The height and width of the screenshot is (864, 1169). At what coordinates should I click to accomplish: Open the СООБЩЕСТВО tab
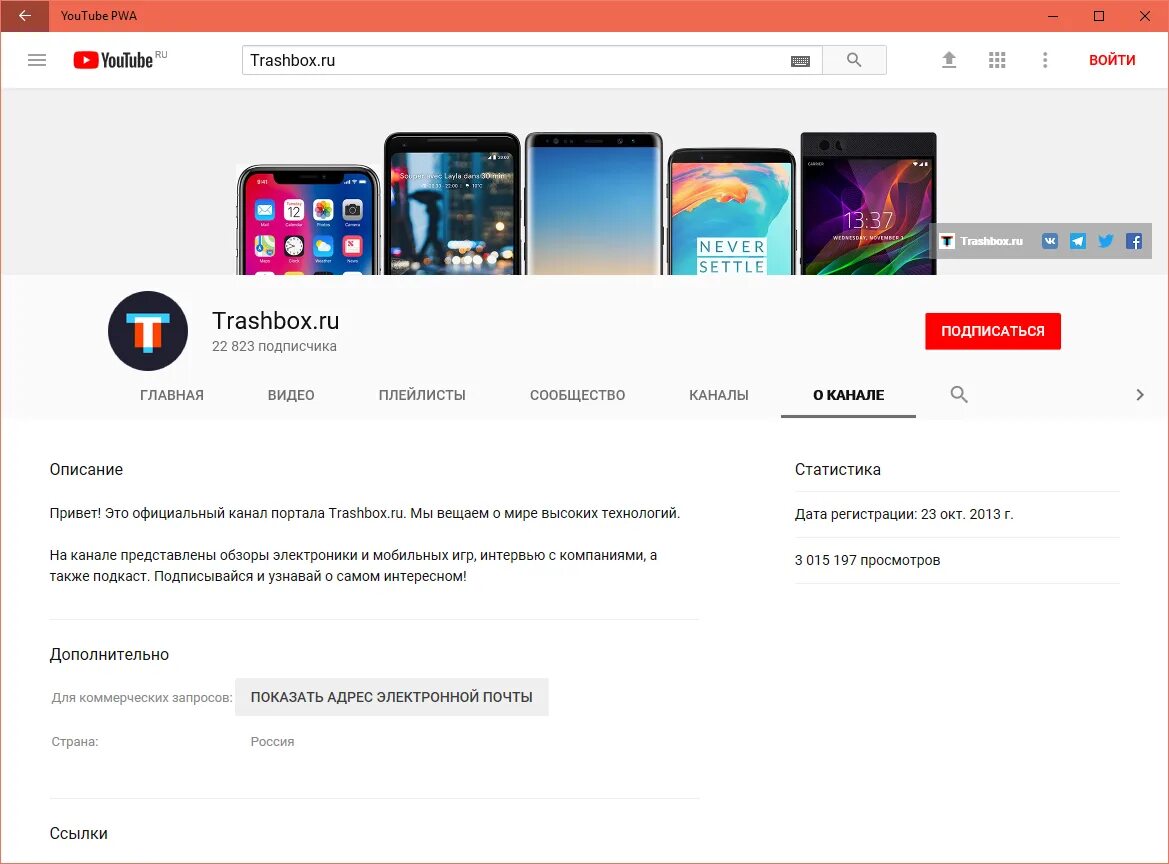click(576, 394)
